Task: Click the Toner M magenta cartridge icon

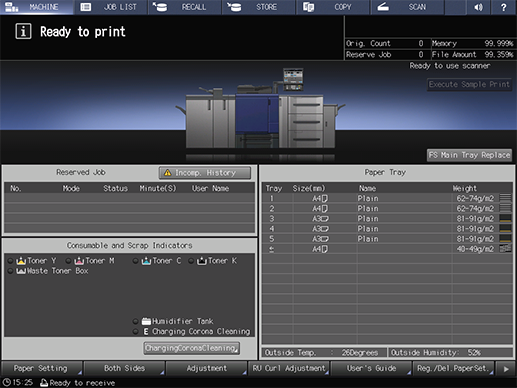Action: click(x=79, y=261)
